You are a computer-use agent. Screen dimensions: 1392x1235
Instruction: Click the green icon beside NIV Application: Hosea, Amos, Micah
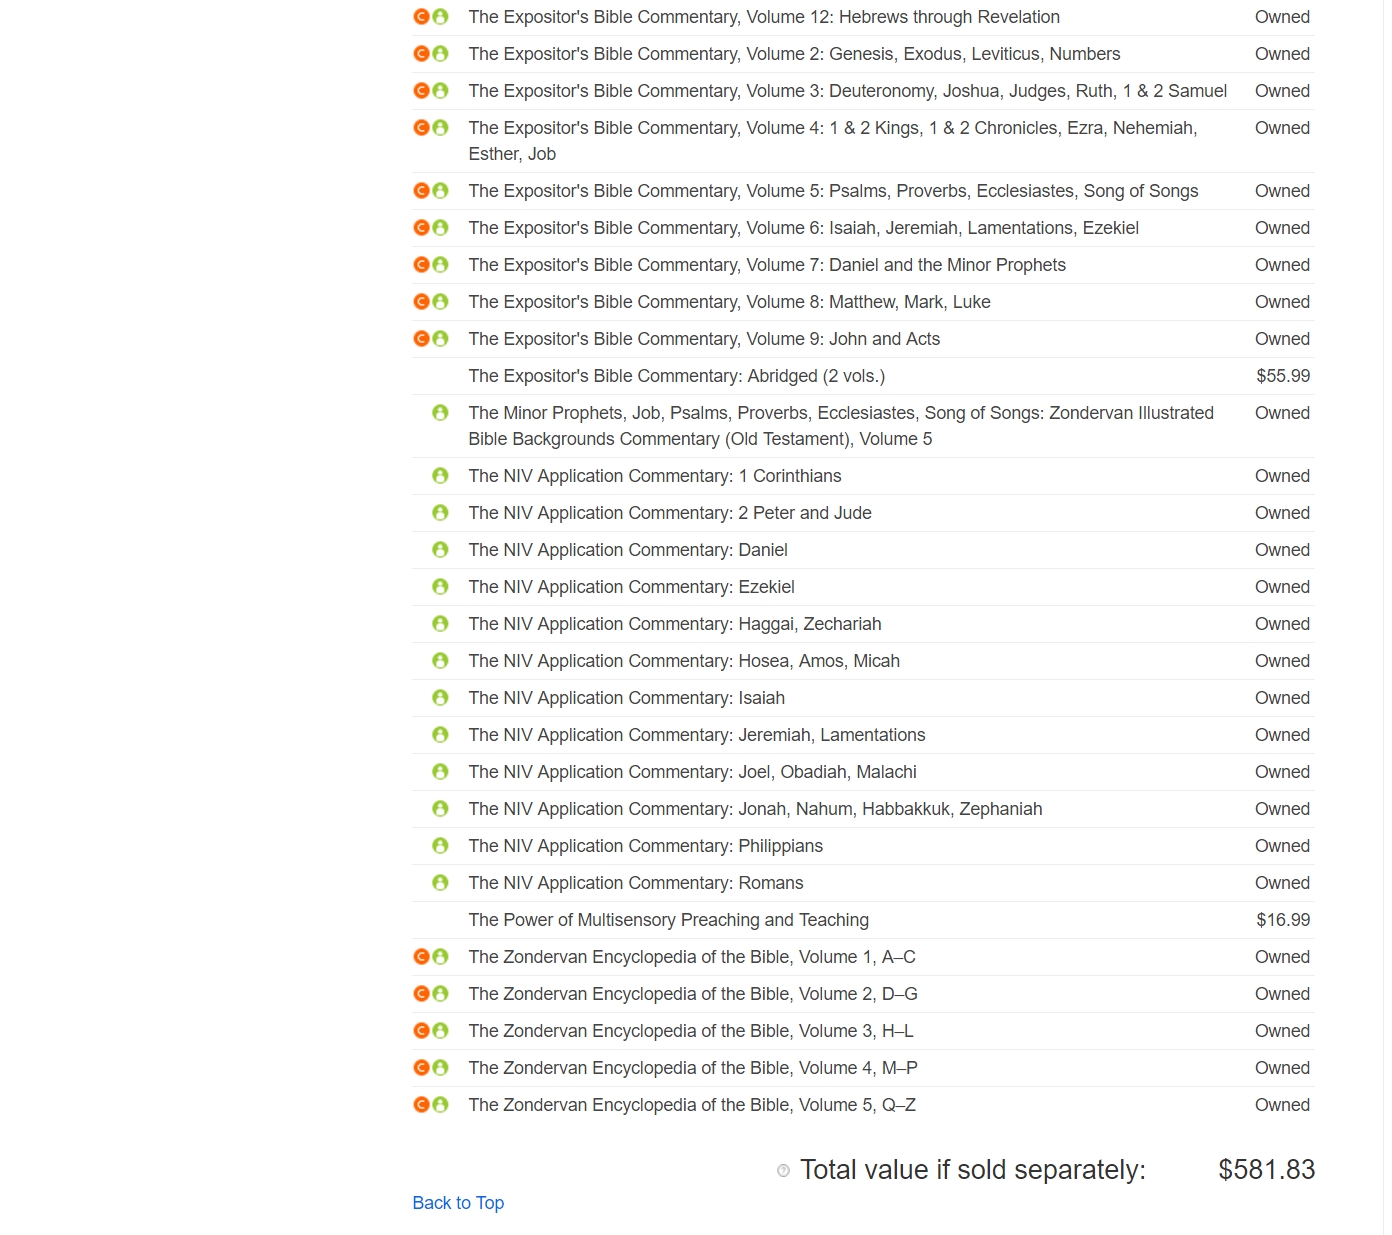pos(440,661)
